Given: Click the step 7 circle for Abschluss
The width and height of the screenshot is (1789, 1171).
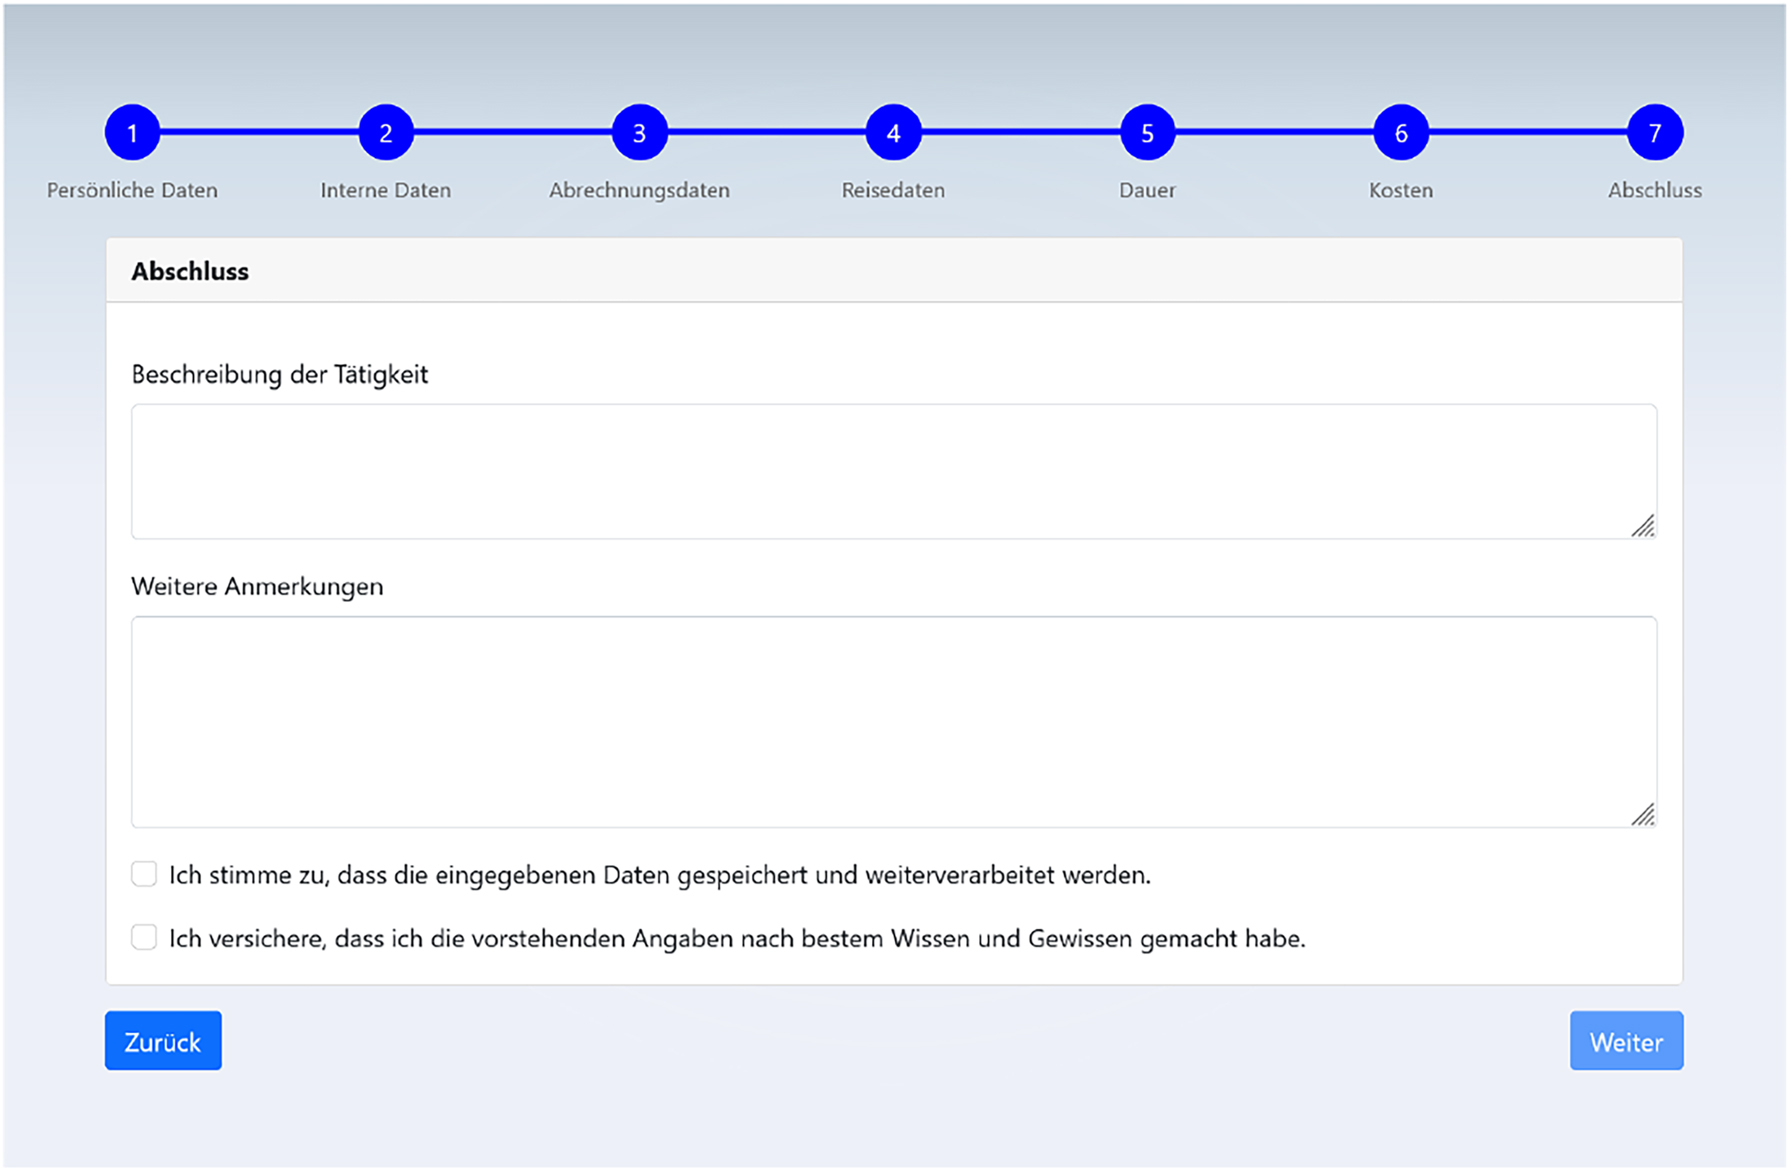Looking at the screenshot, I should point(1655,131).
